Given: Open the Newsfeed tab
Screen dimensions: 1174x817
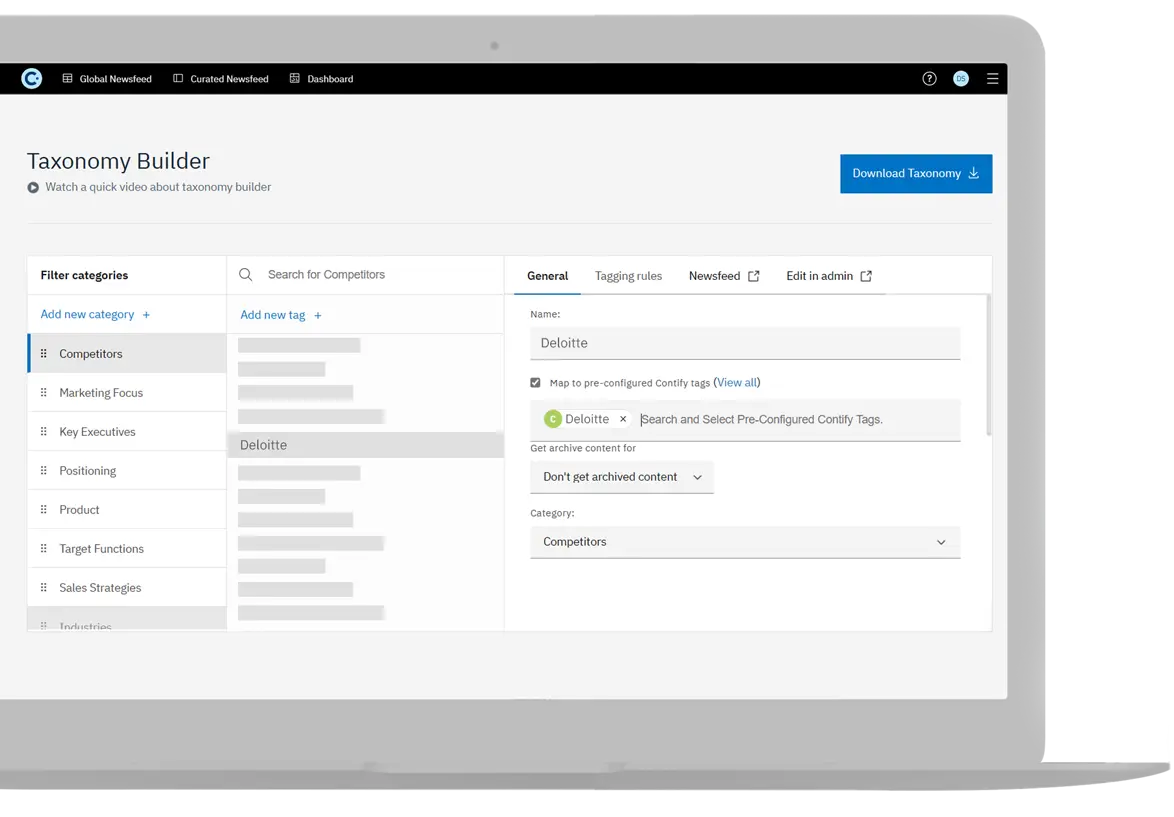Looking at the screenshot, I should (724, 276).
